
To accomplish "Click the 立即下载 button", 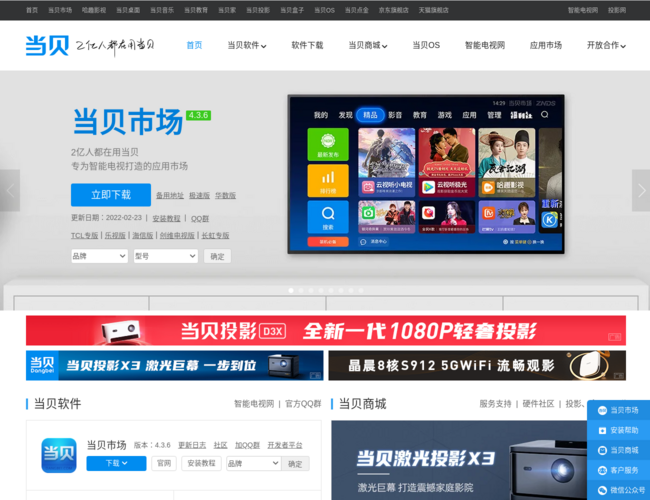I will [110, 195].
